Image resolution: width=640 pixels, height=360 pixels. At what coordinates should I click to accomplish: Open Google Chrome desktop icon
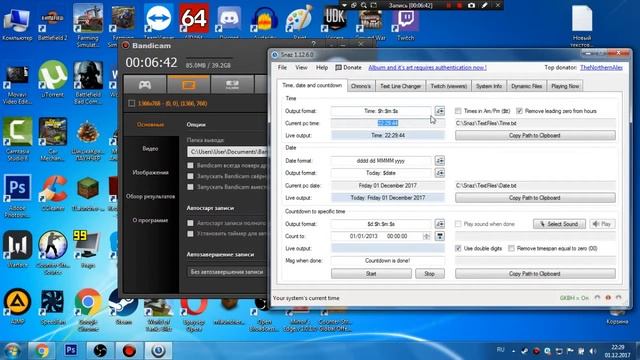coord(88,309)
